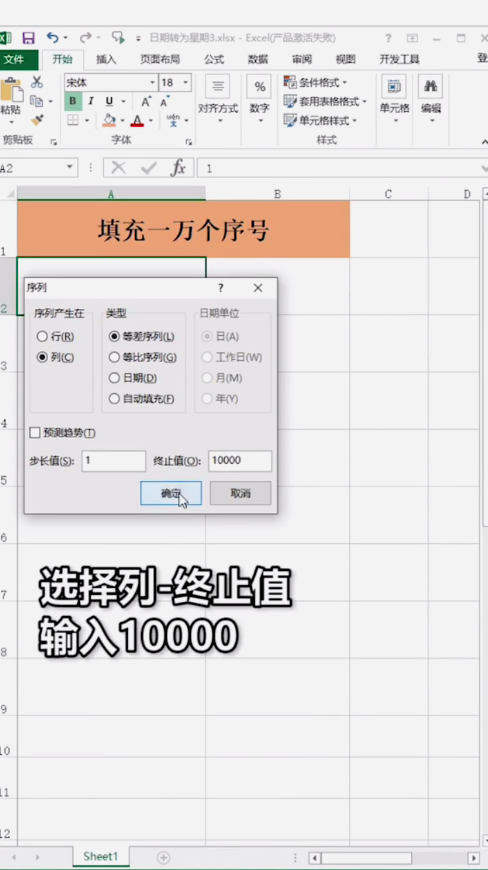
Task: Switch to the 数据 Data tab
Action: click(258, 59)
